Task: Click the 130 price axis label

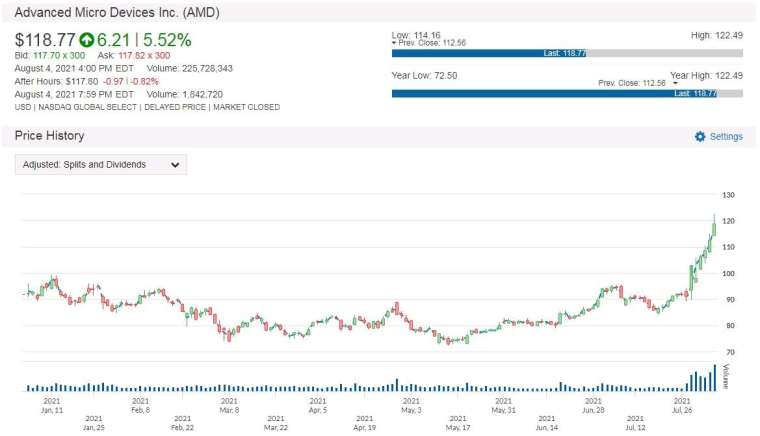Action: pyautogui.click(x=728, y=195)
